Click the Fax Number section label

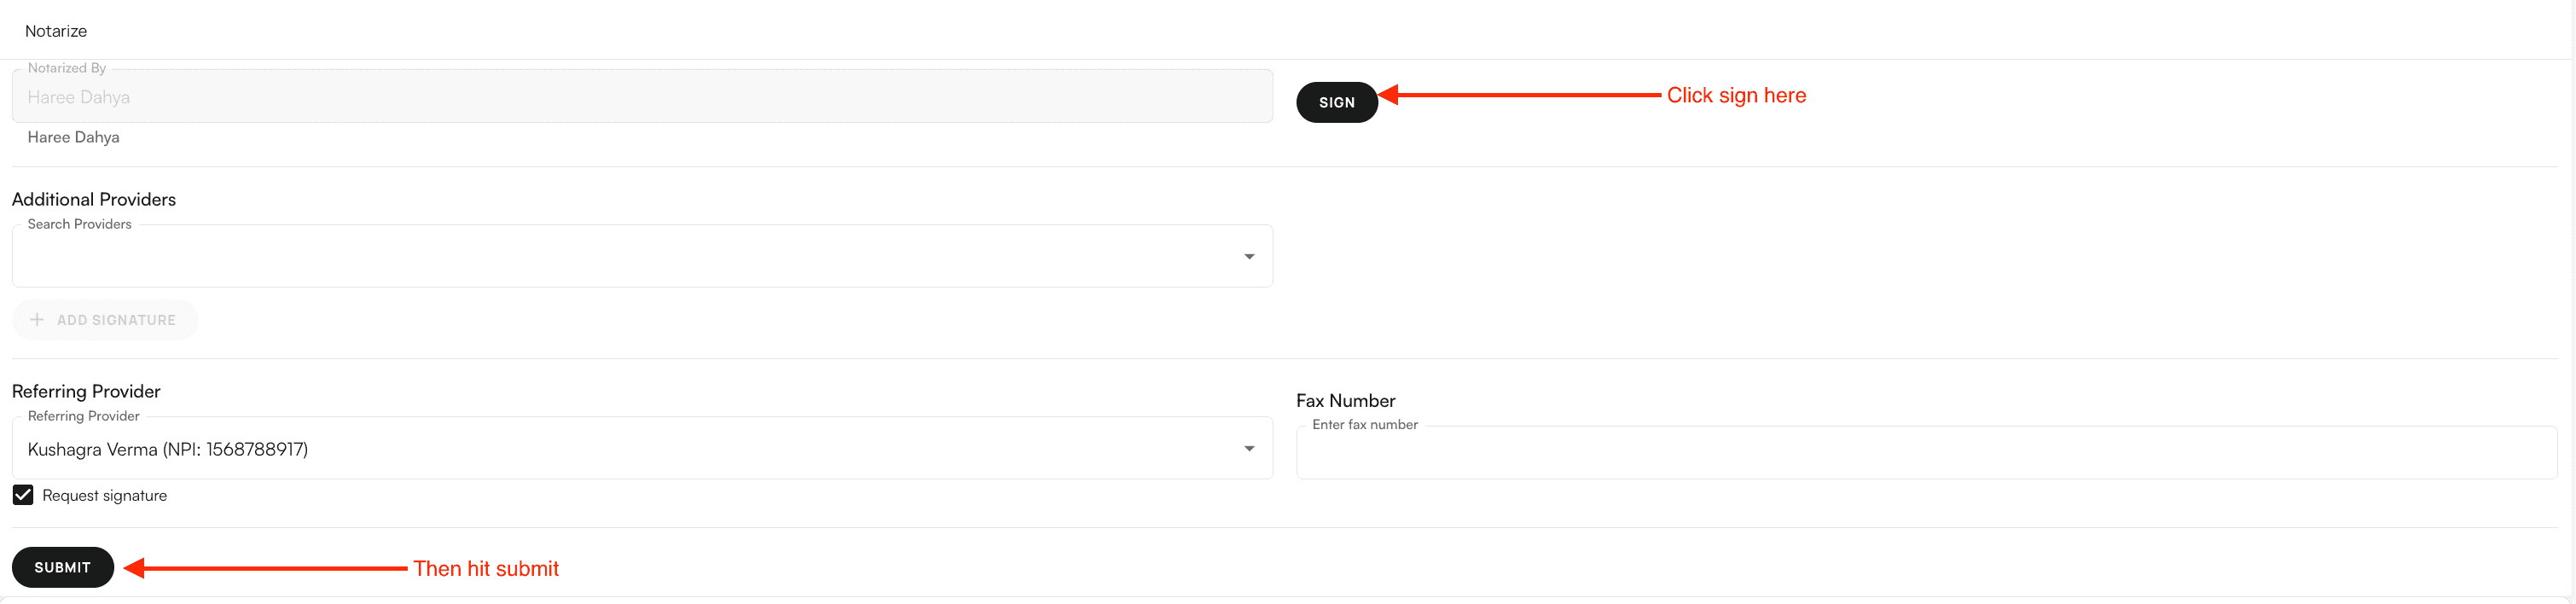1346,400
